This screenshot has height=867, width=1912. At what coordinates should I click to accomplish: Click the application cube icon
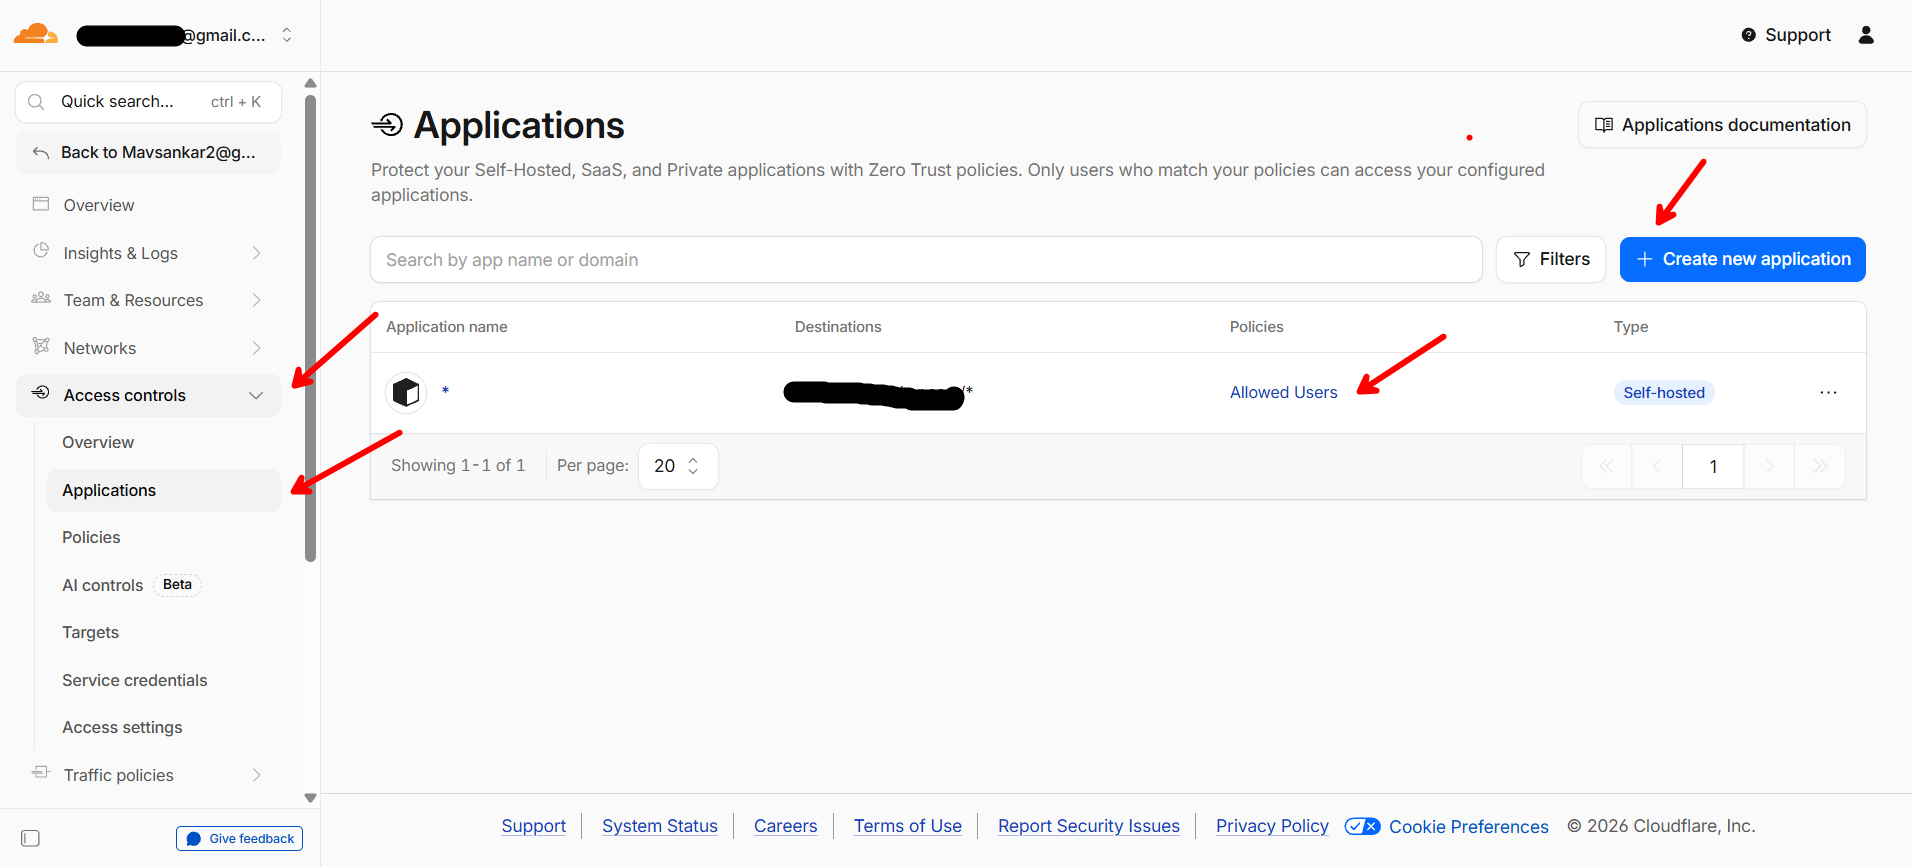click(x=406, y=392)
